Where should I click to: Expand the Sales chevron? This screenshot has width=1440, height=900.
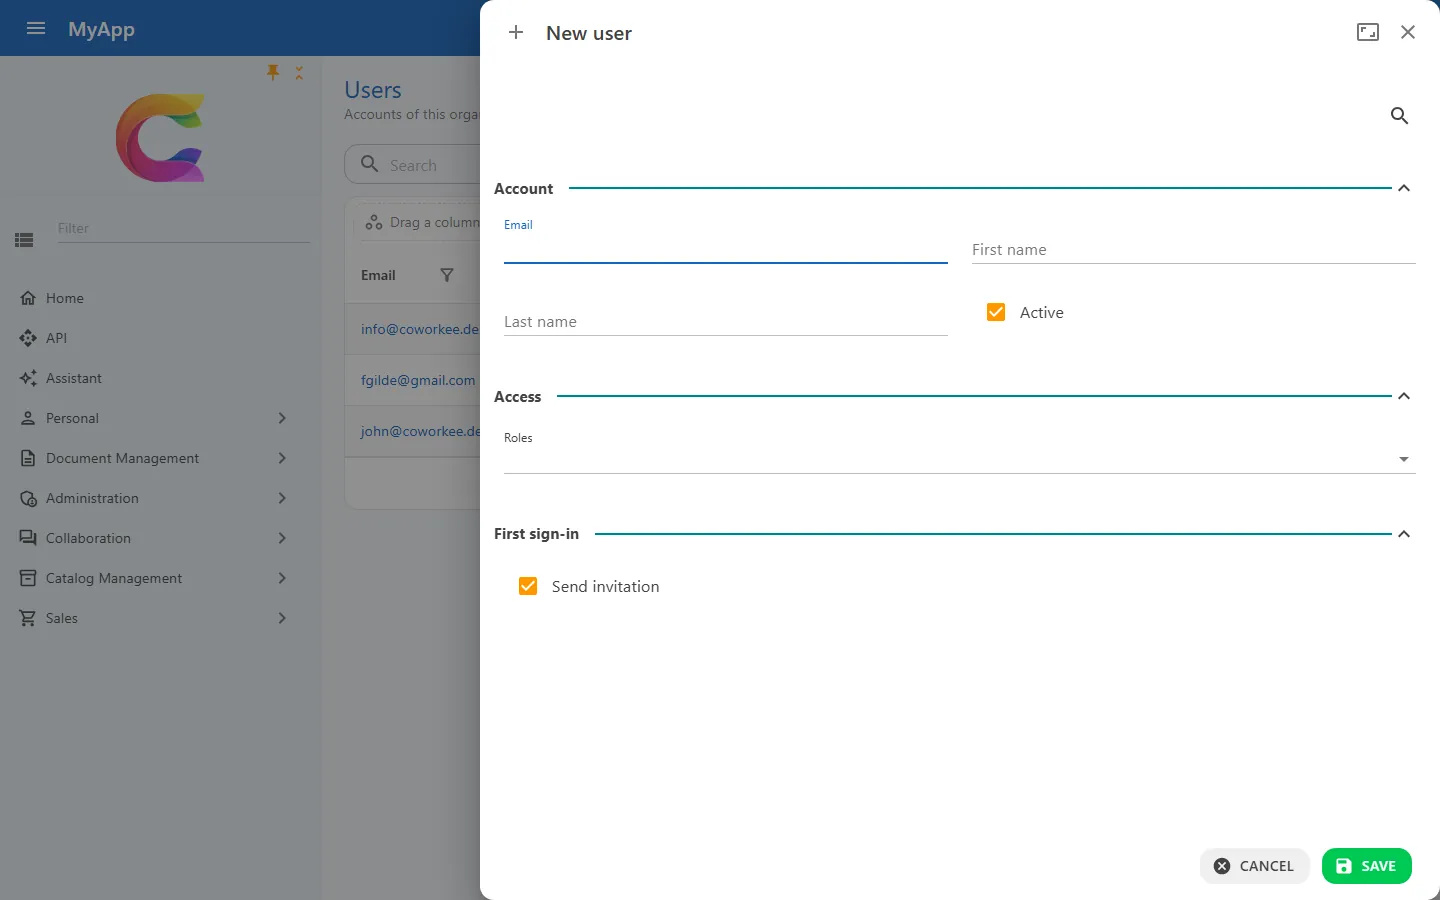tap(282, 618)
